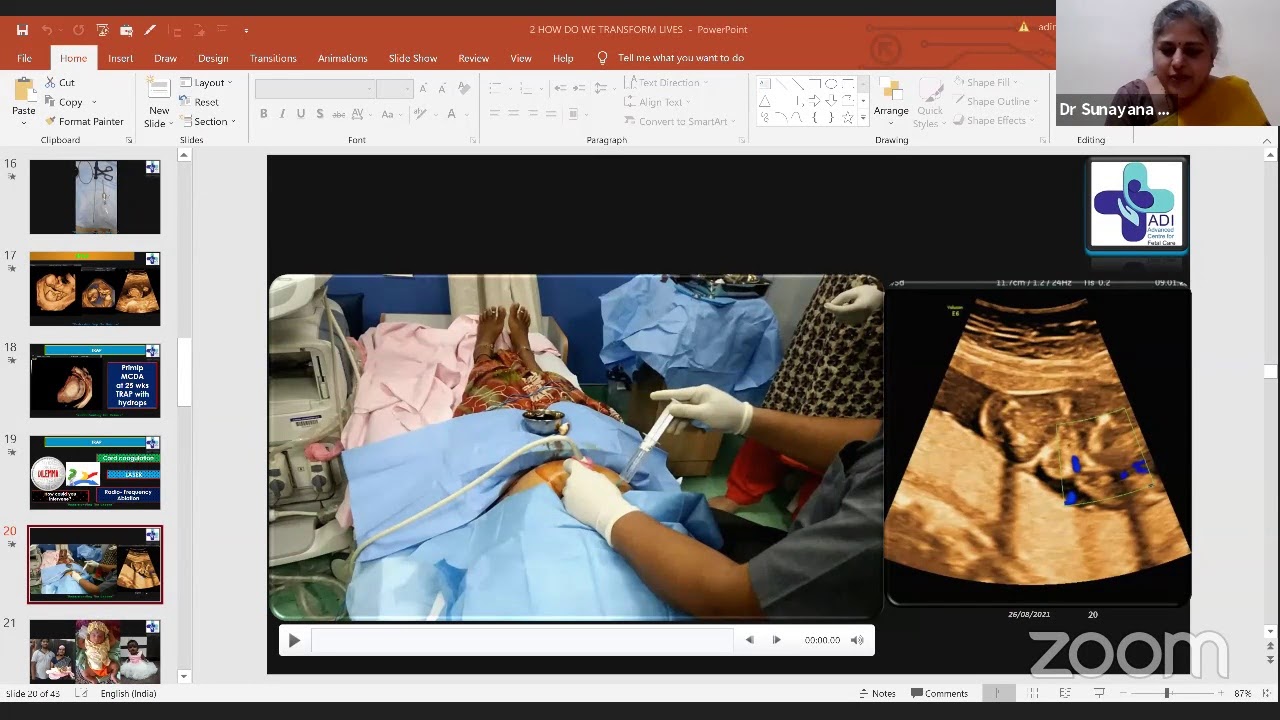Select slide 18 thumbnail with TRAP text
The height and width of the screenshot is (720, 1280).
95,381
